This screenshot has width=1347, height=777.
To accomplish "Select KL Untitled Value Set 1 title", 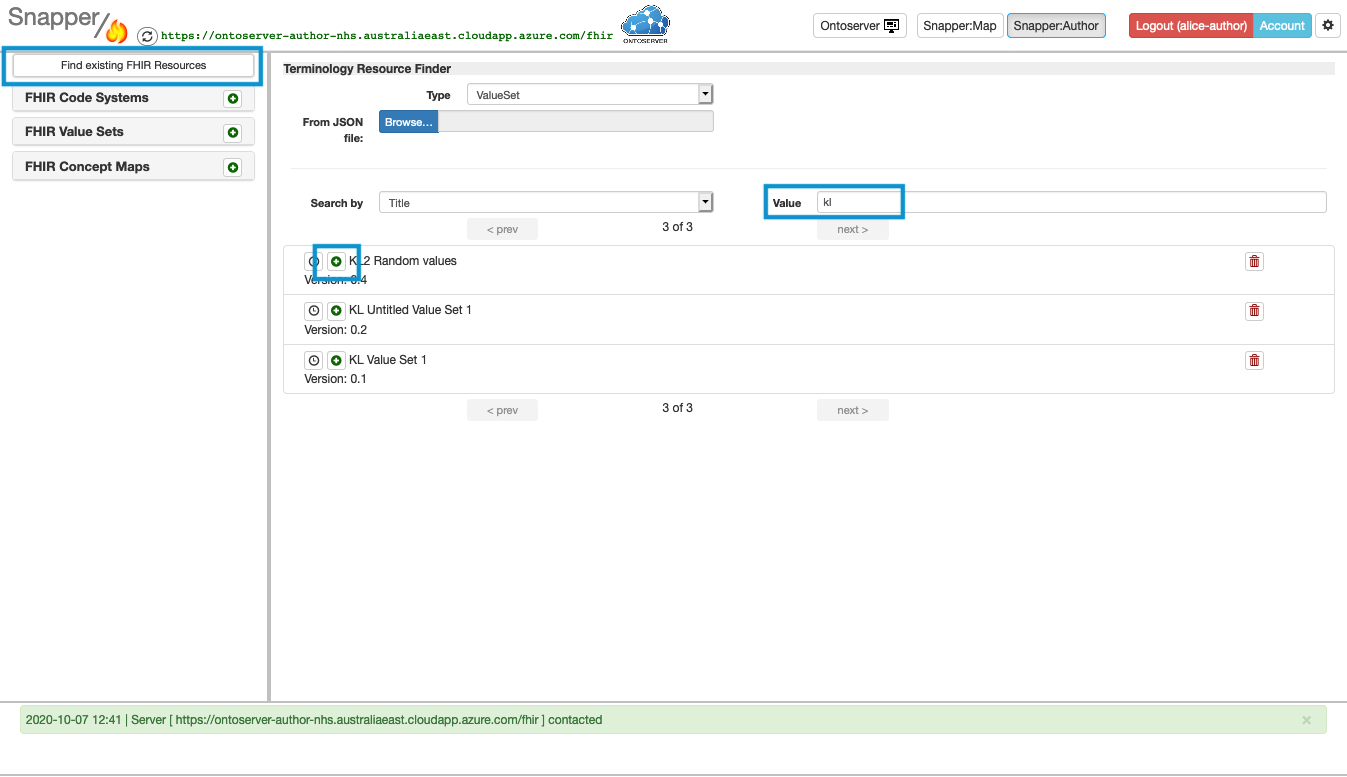I will click(410, 310).
